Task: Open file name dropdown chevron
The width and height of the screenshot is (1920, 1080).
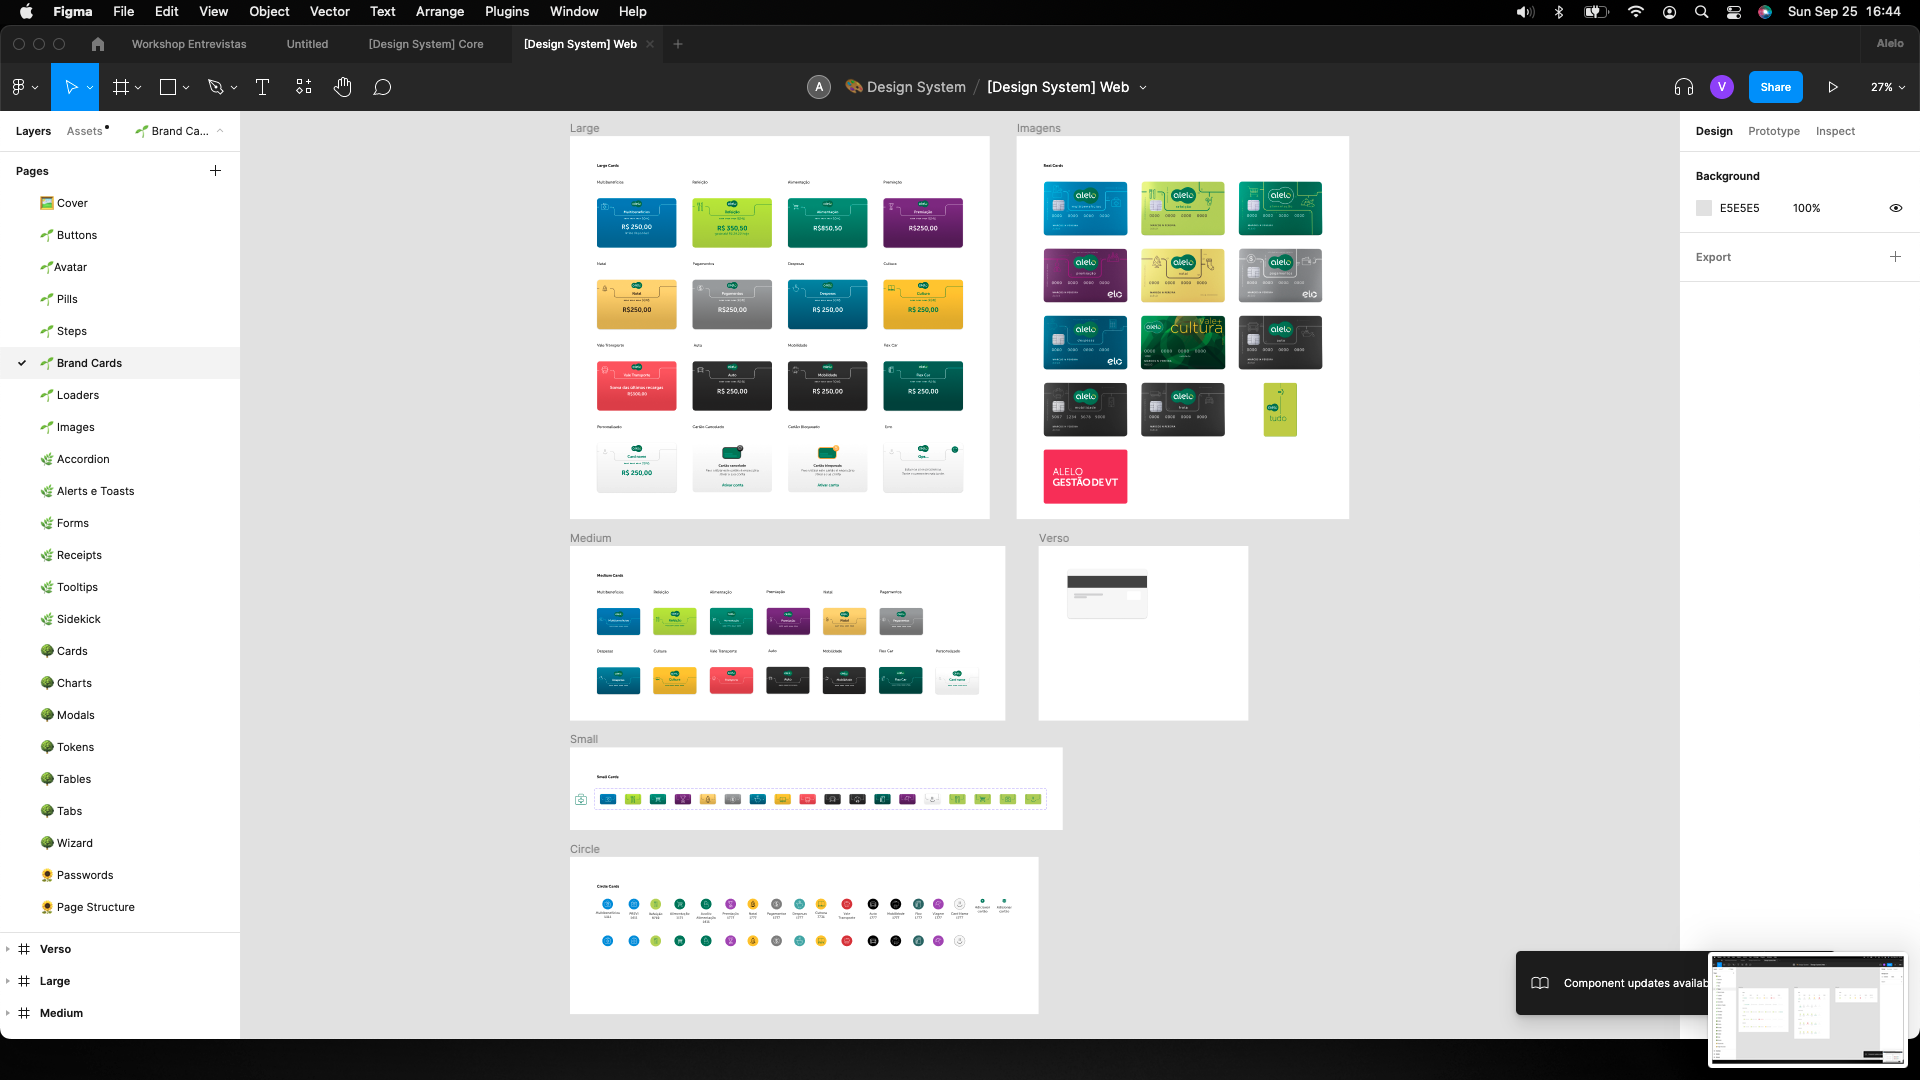Action: coord(1143,87)
